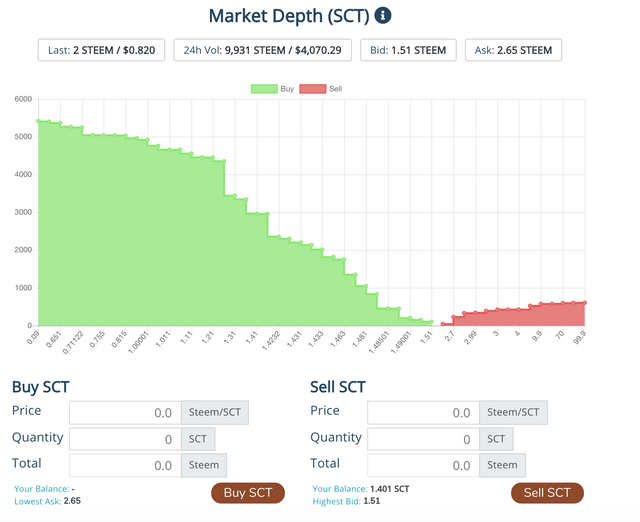The width and height of the screenshot is (640, 522).
Task: Select the 1.48501 price axis label
Action: click(x=379, y=342)
